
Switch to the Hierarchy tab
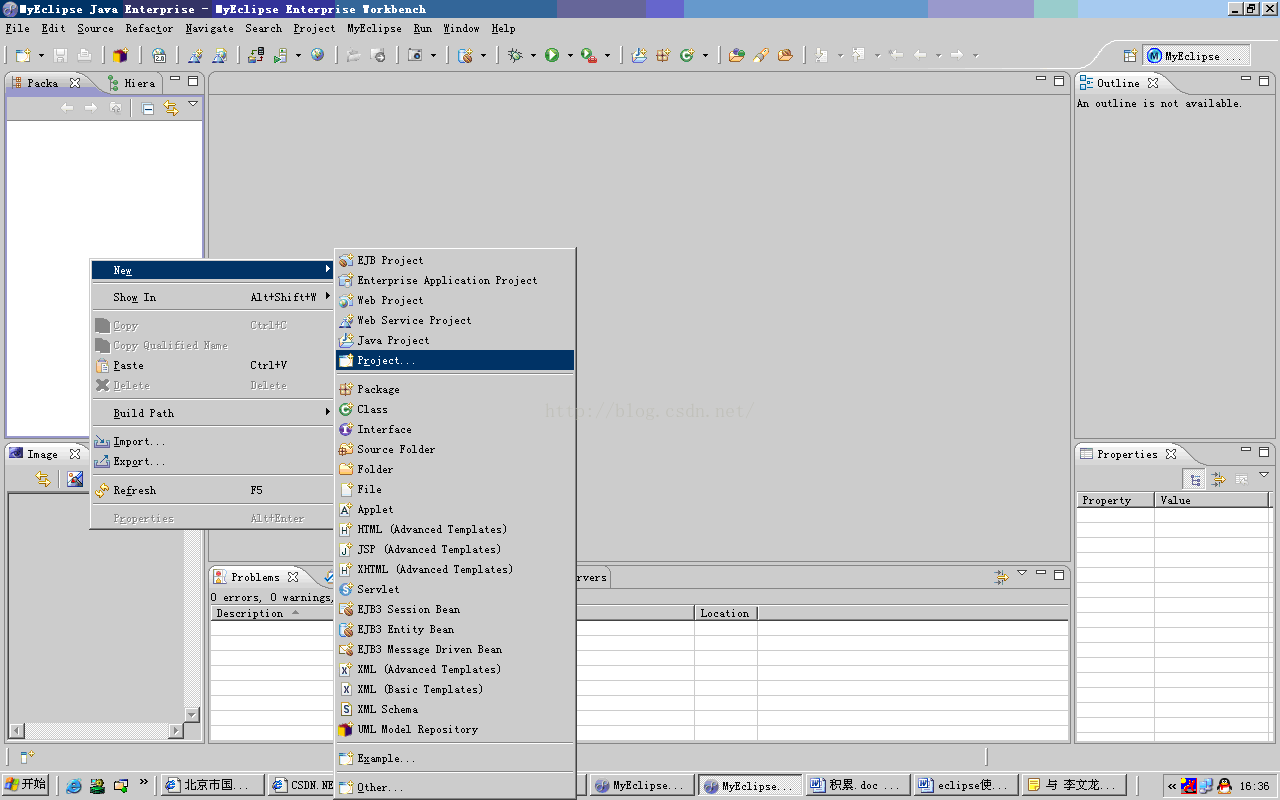pyautogui.click(x=131, y=83)
